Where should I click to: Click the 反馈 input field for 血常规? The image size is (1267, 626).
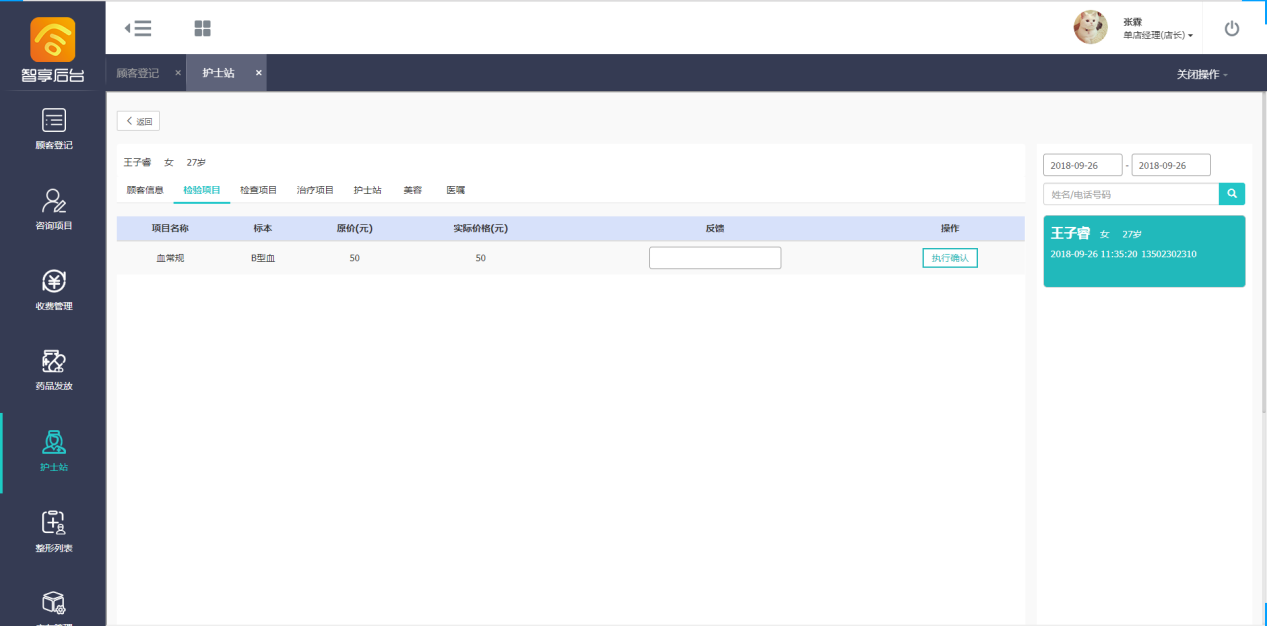(714, 258)
